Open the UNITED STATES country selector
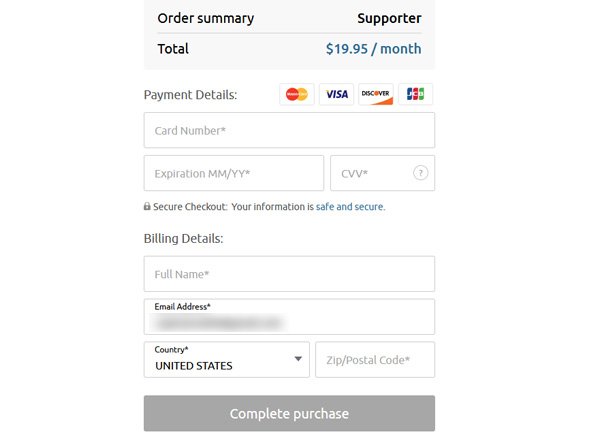600x440 pixels. coord(227,360)
